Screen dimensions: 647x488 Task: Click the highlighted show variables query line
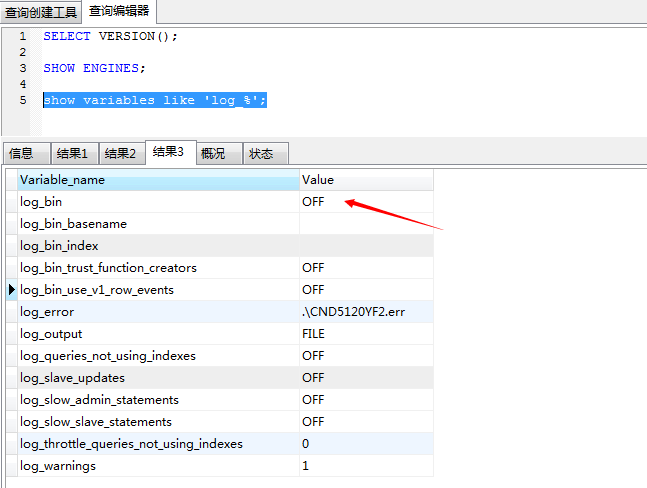(155, 100)
